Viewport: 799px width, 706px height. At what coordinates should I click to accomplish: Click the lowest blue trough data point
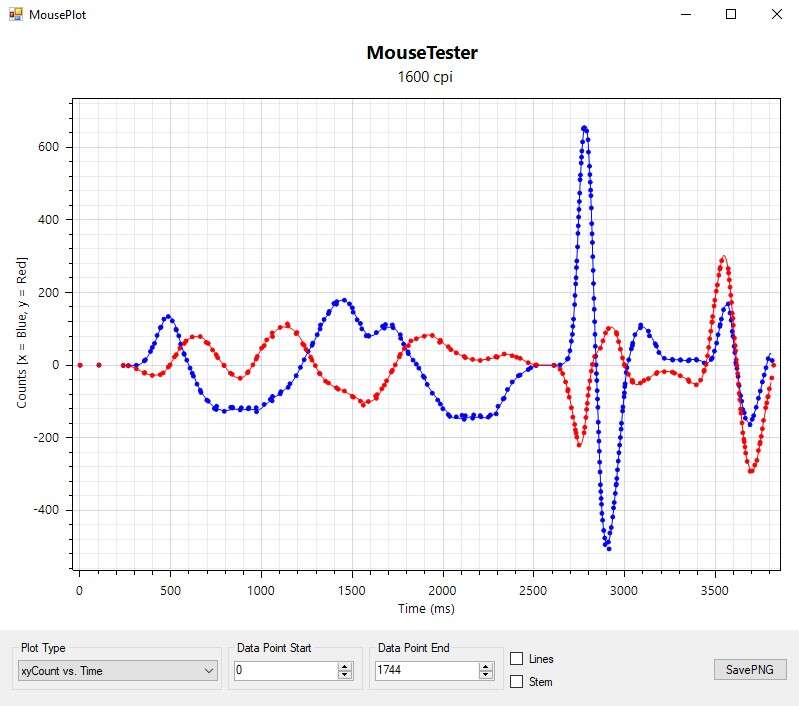coord(607,547)
